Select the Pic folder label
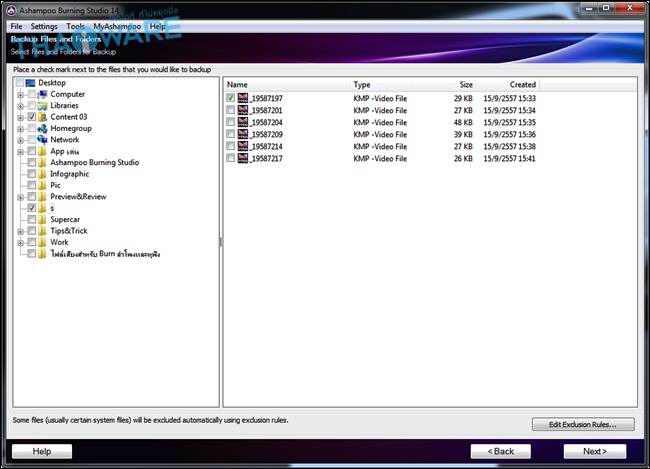The width and height of the screenshot is (650, 469). (x=56, y=185)
